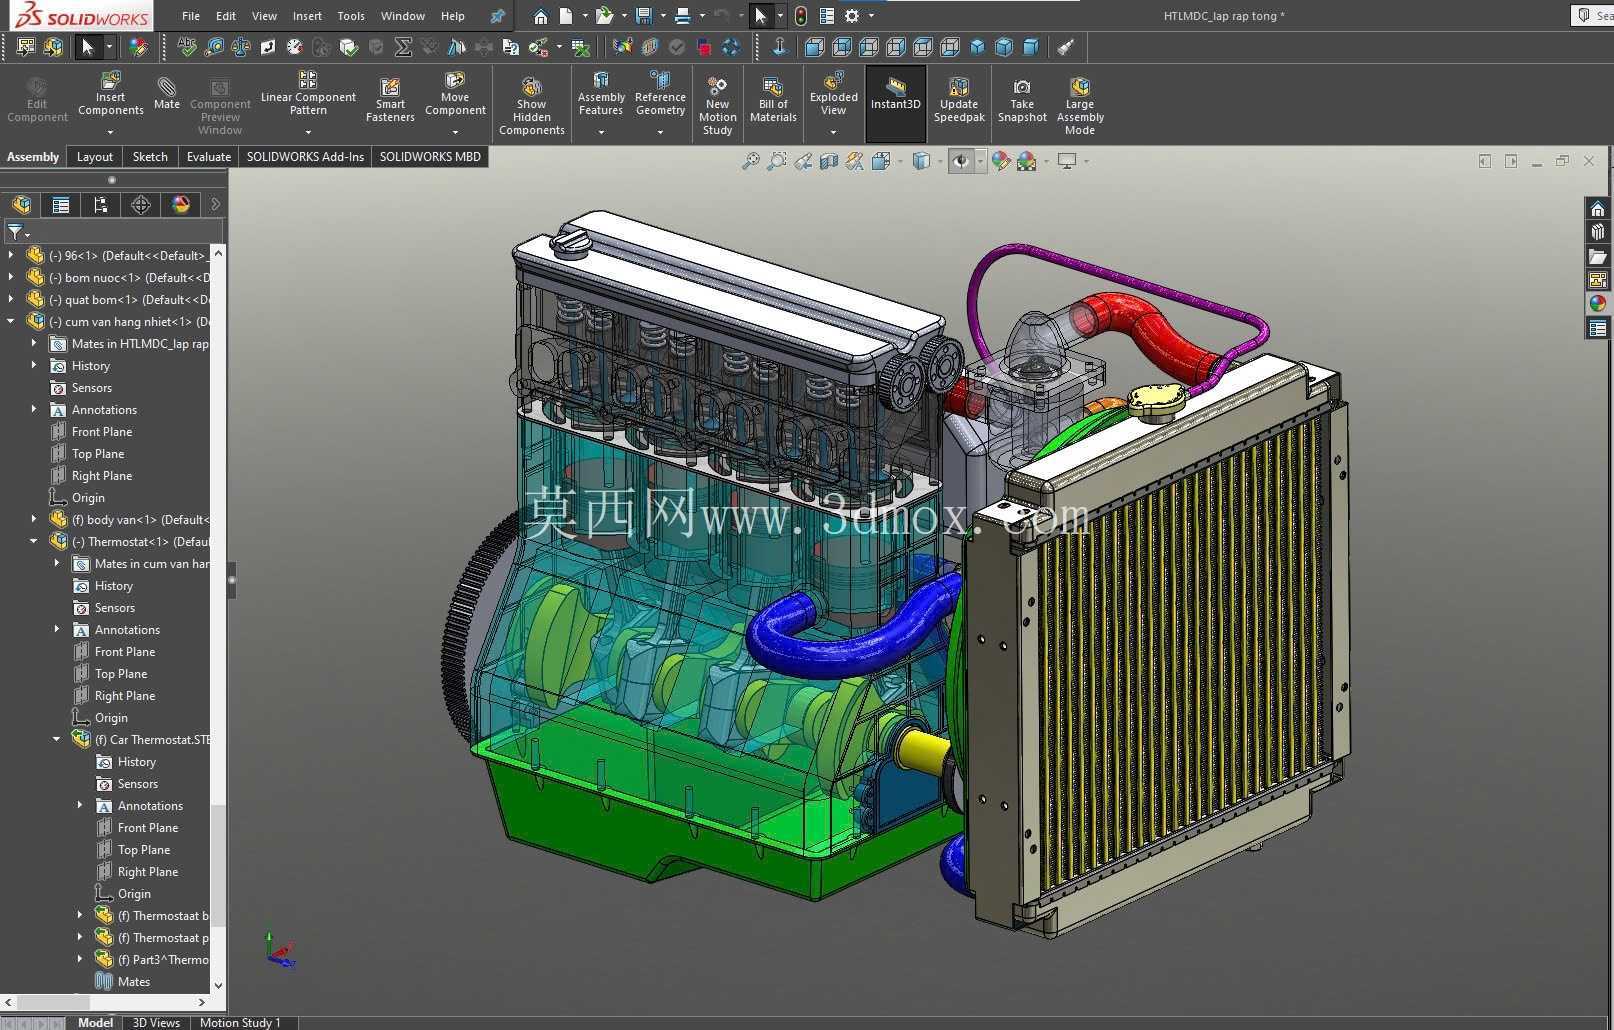This screenshot has height=1030, width=1614.
Task: Open ConfigurationManager tab icon
Action: [100, 205]
